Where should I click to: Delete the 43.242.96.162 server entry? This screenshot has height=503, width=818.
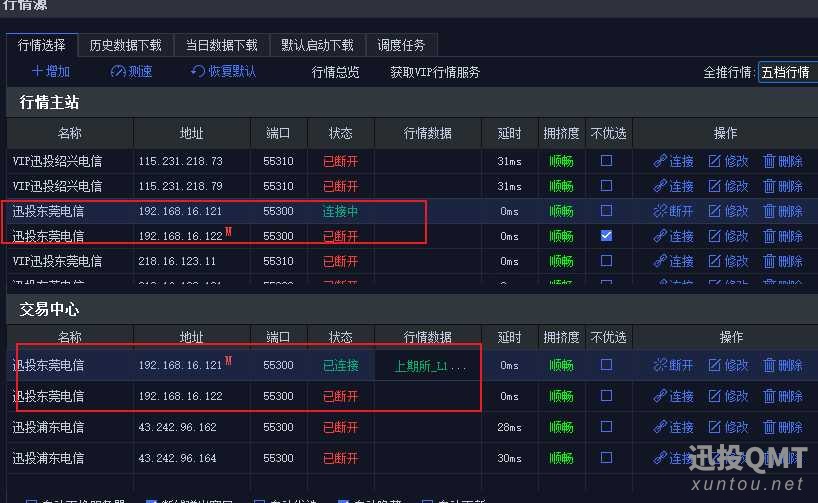(783, 427)
